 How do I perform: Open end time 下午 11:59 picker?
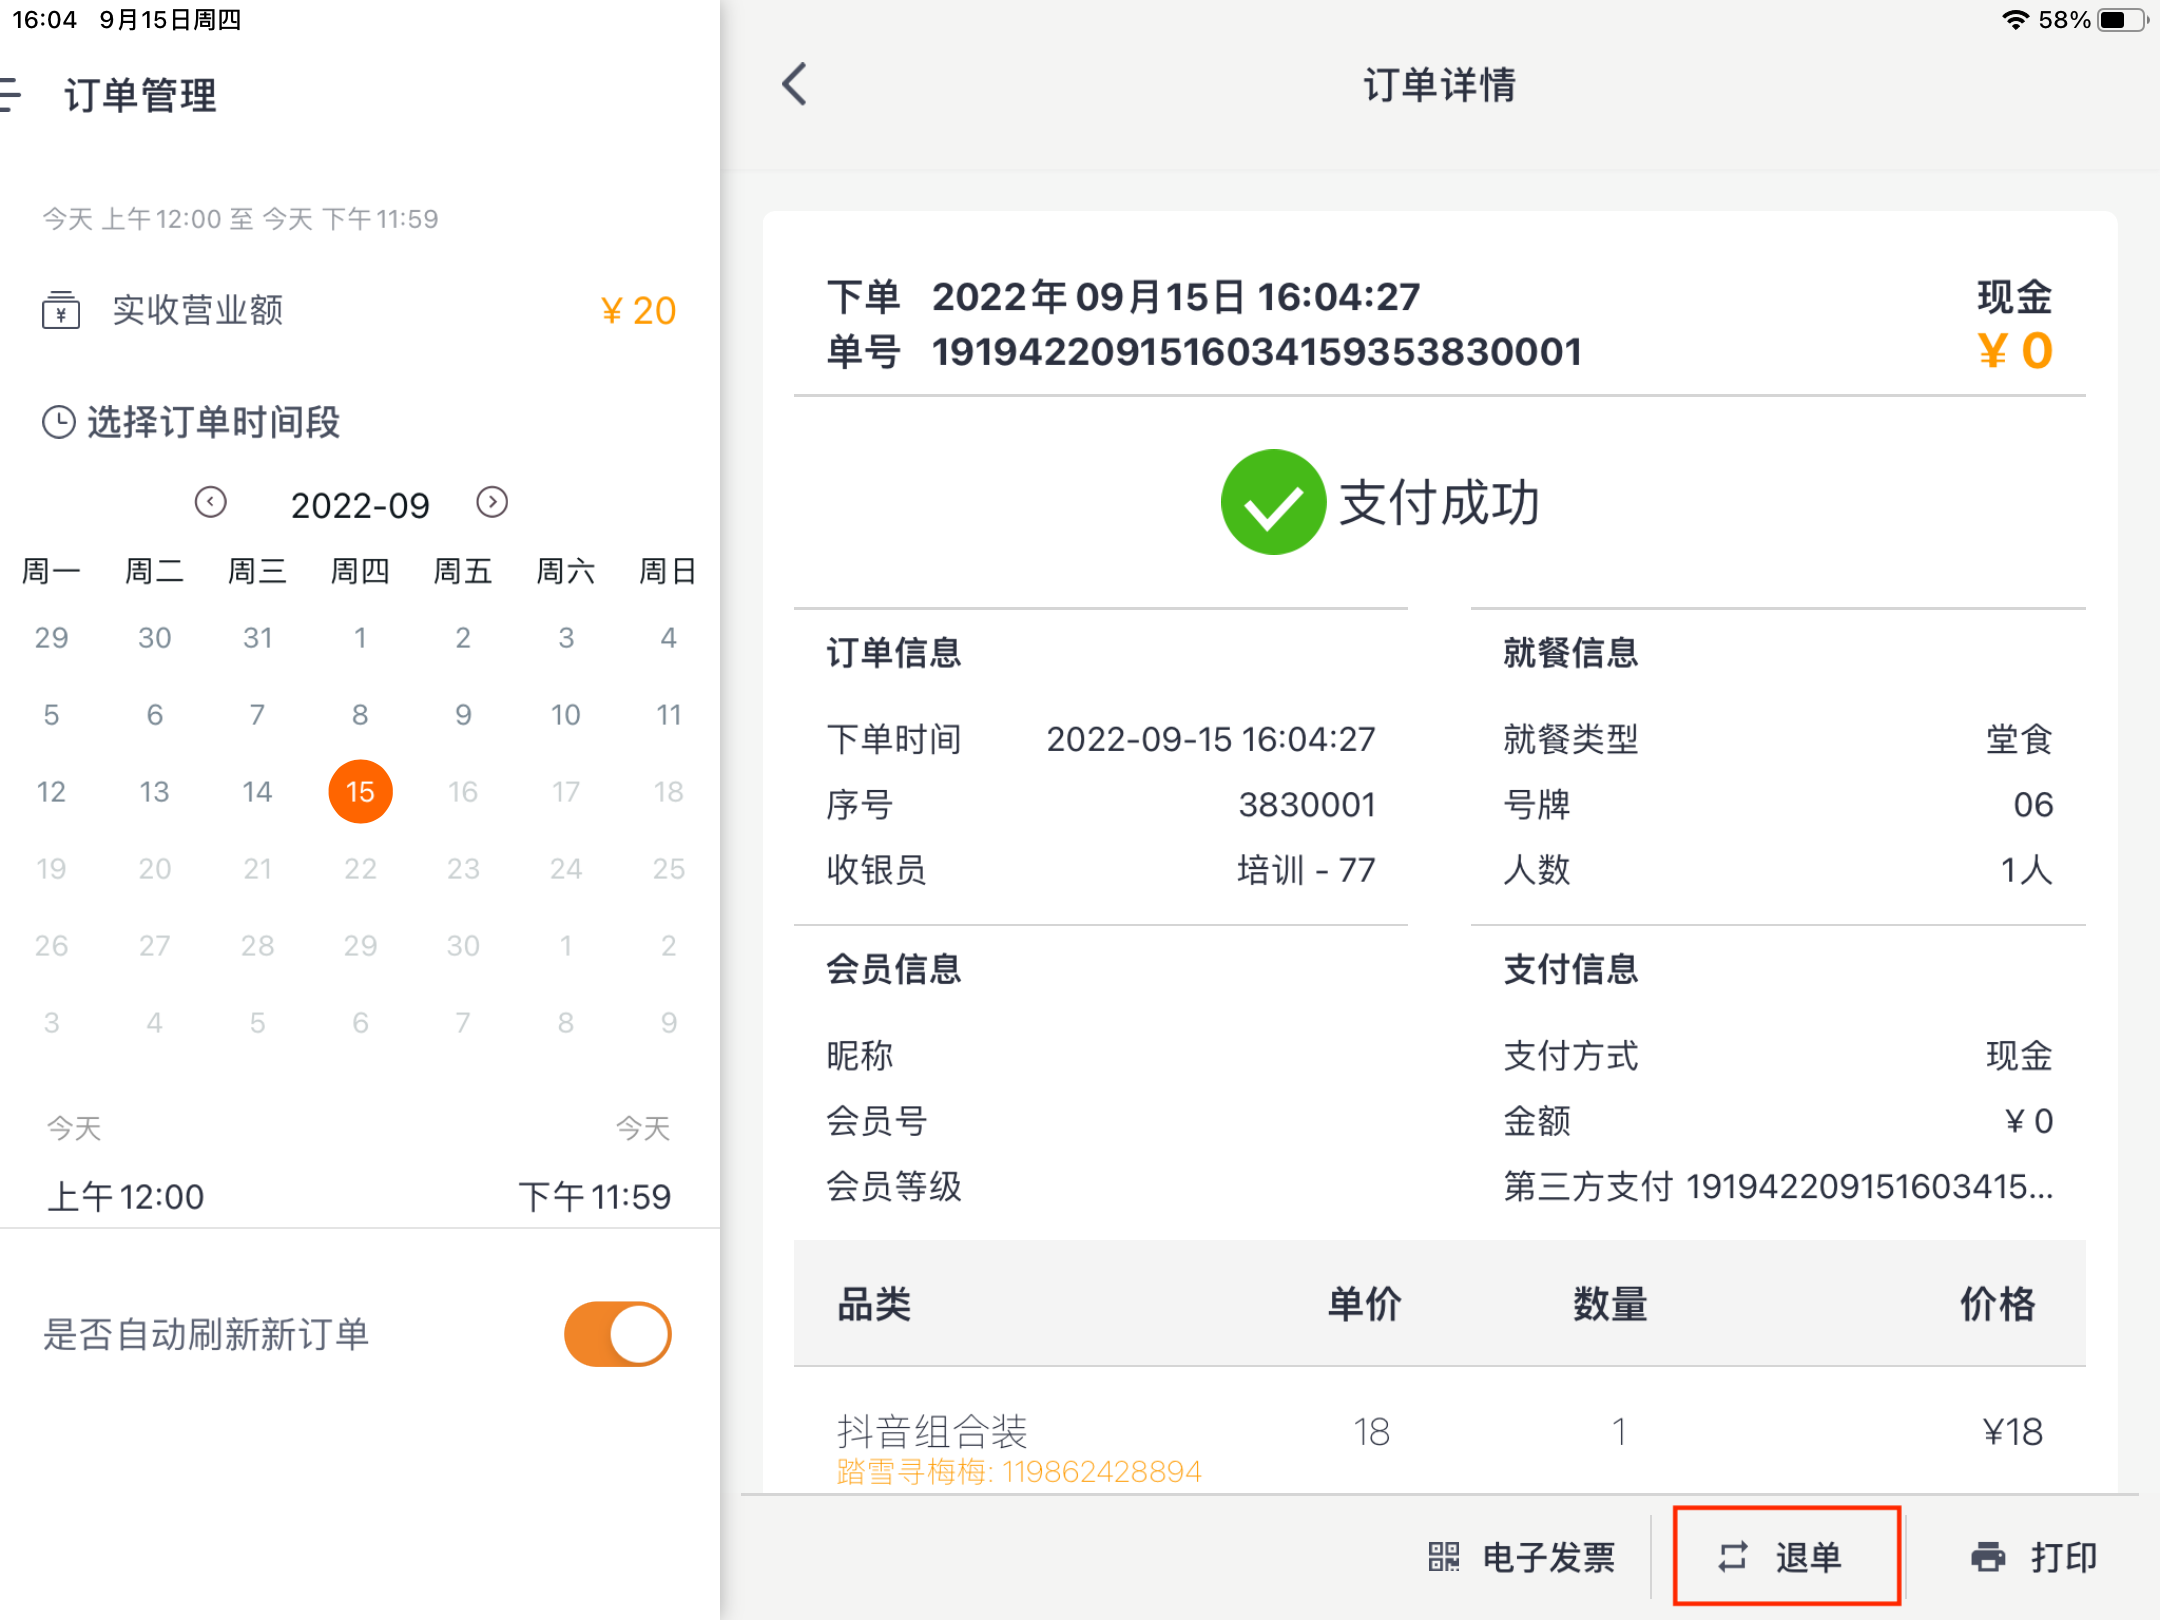(x=594, y=1196)
